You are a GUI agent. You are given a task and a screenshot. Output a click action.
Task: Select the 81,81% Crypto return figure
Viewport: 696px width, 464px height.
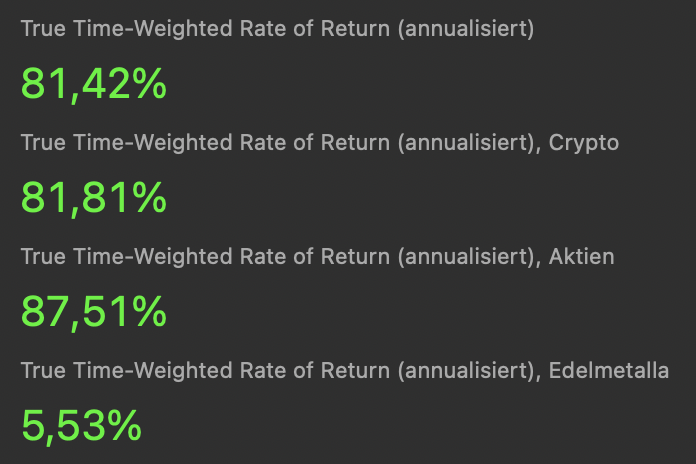(93, 198)
